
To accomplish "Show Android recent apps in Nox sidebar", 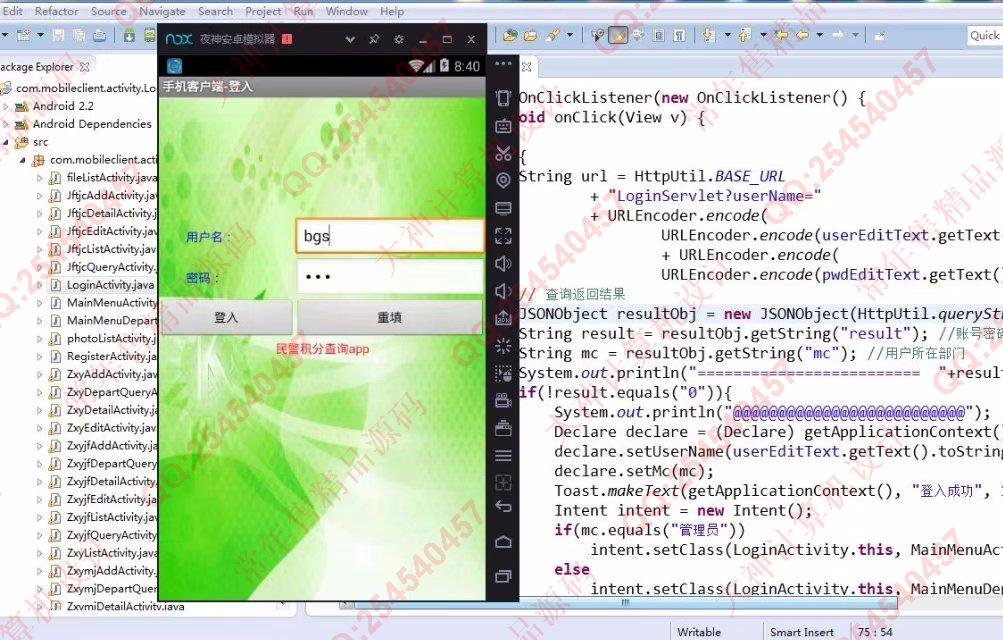I will coord(503,577).
